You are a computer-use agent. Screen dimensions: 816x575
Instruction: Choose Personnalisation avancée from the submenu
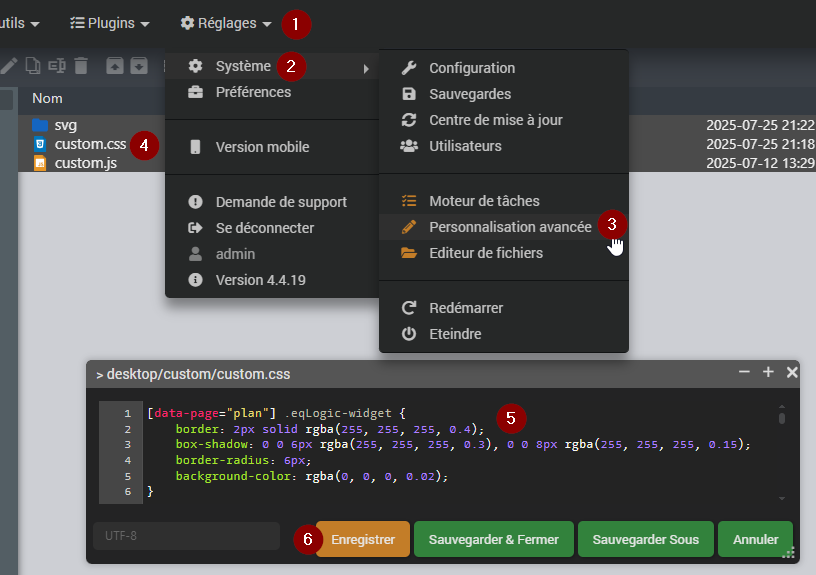510,227
